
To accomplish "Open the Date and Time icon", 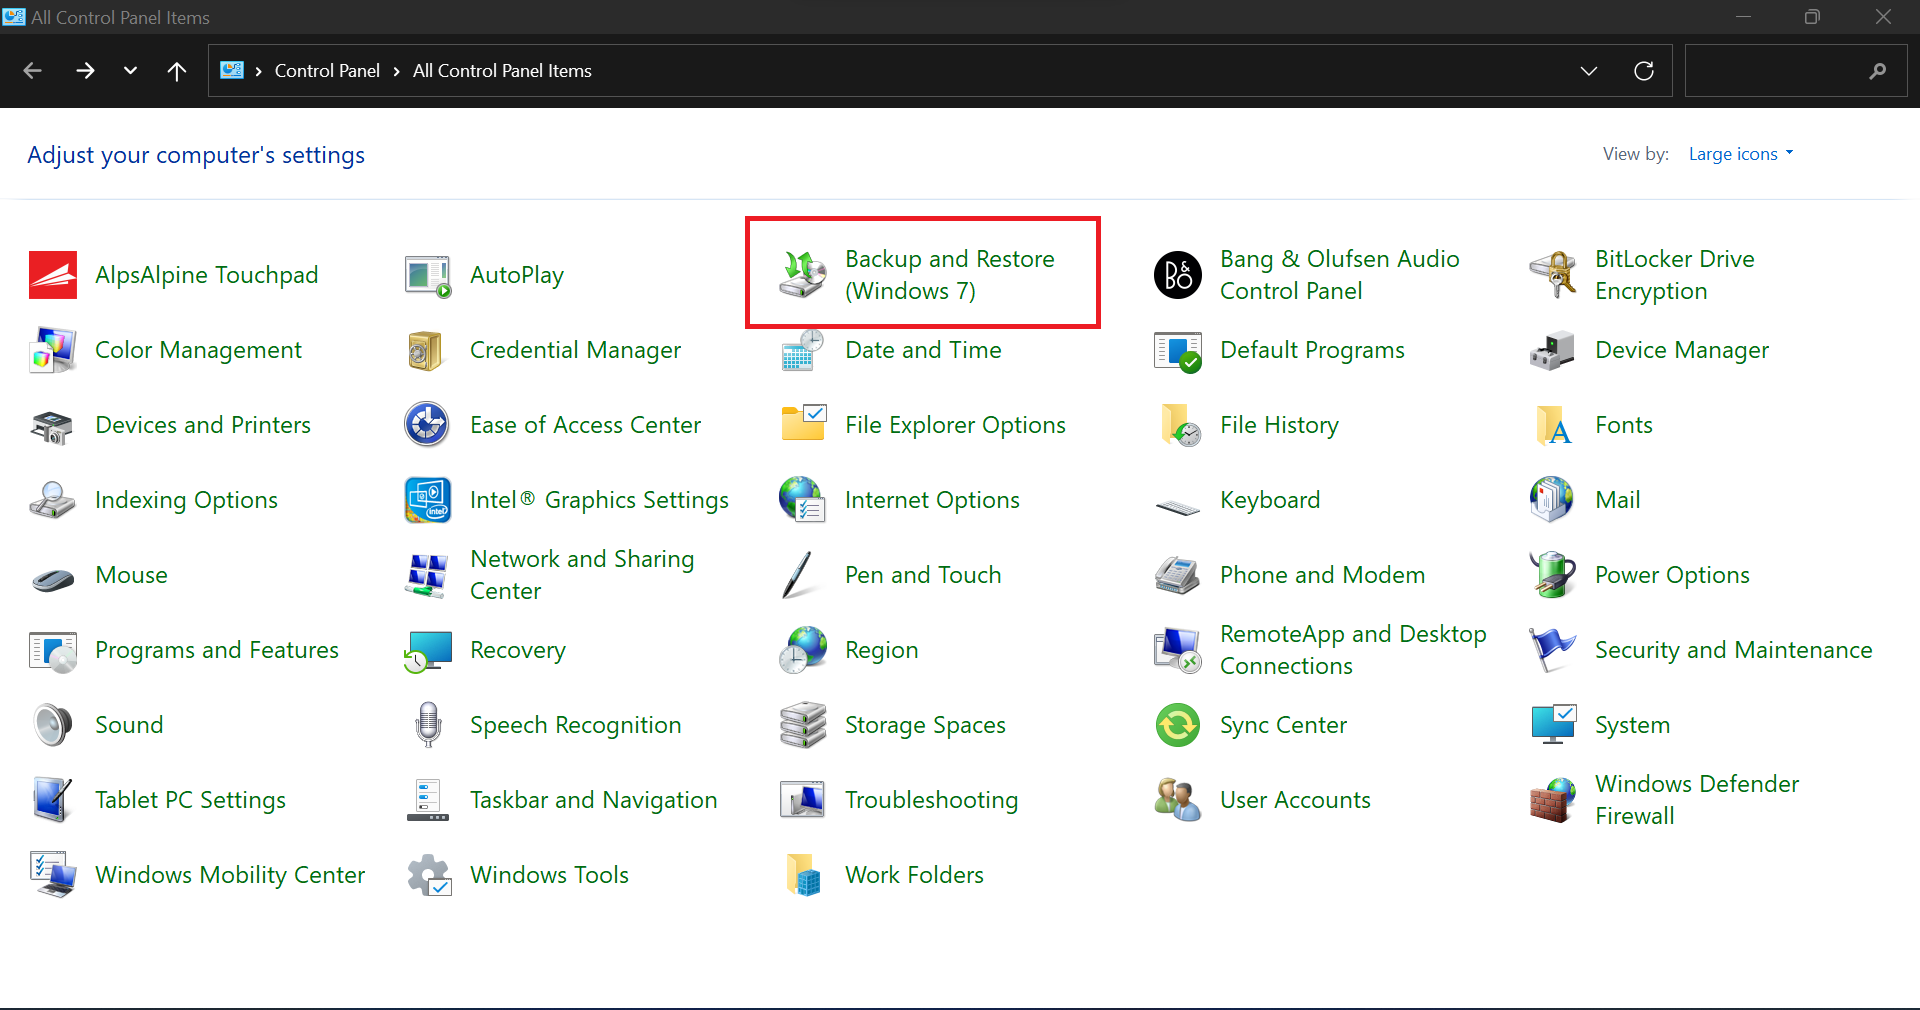I will coord(803,350).
